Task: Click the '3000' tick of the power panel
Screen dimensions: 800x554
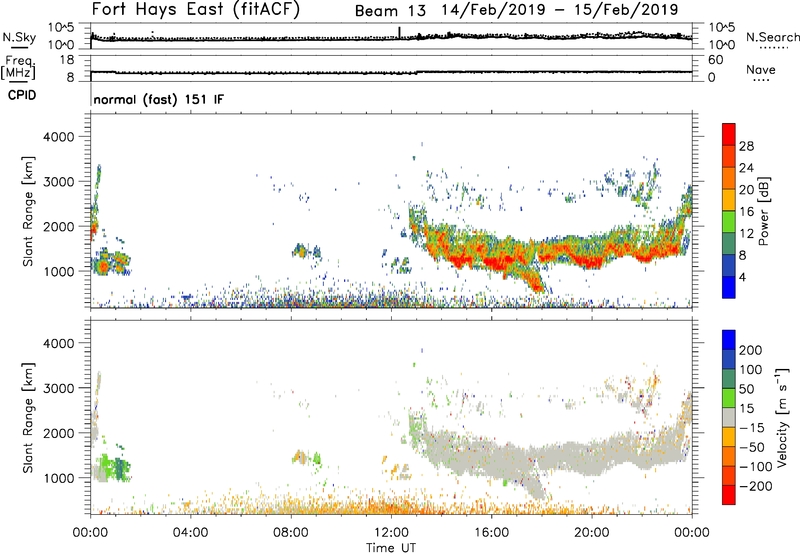Action: [x=58, y=182]
